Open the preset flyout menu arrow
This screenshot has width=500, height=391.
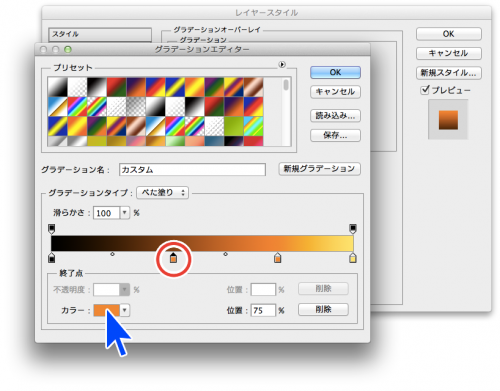pos(282,64)
